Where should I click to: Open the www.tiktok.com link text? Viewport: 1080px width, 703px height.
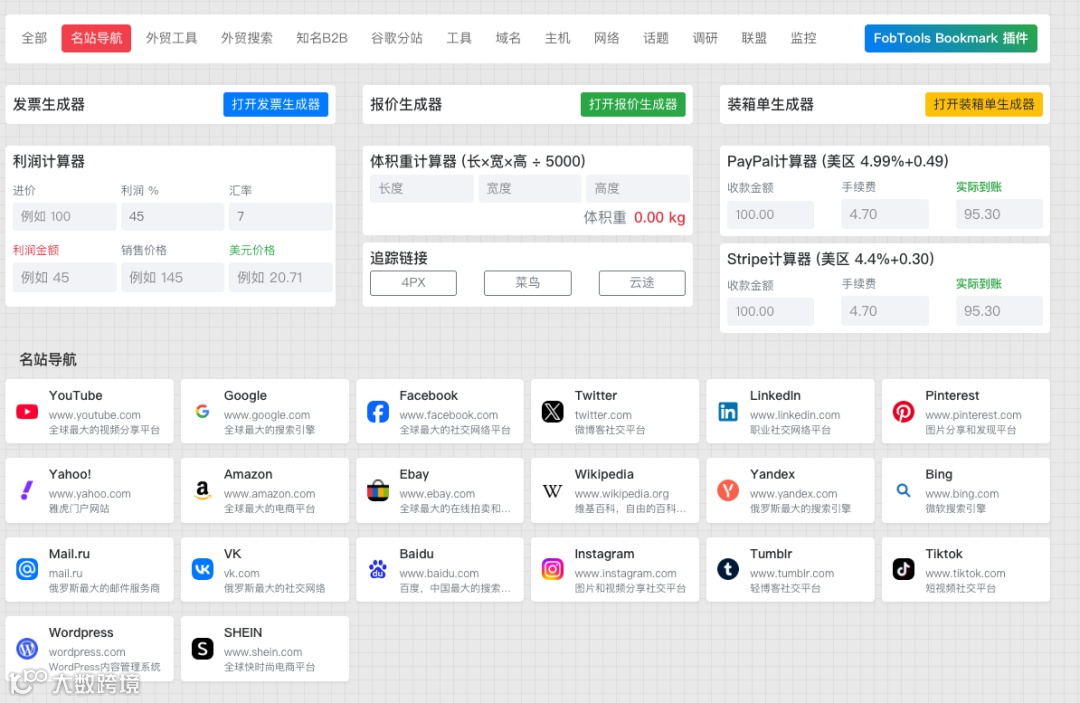pos(965,573)
